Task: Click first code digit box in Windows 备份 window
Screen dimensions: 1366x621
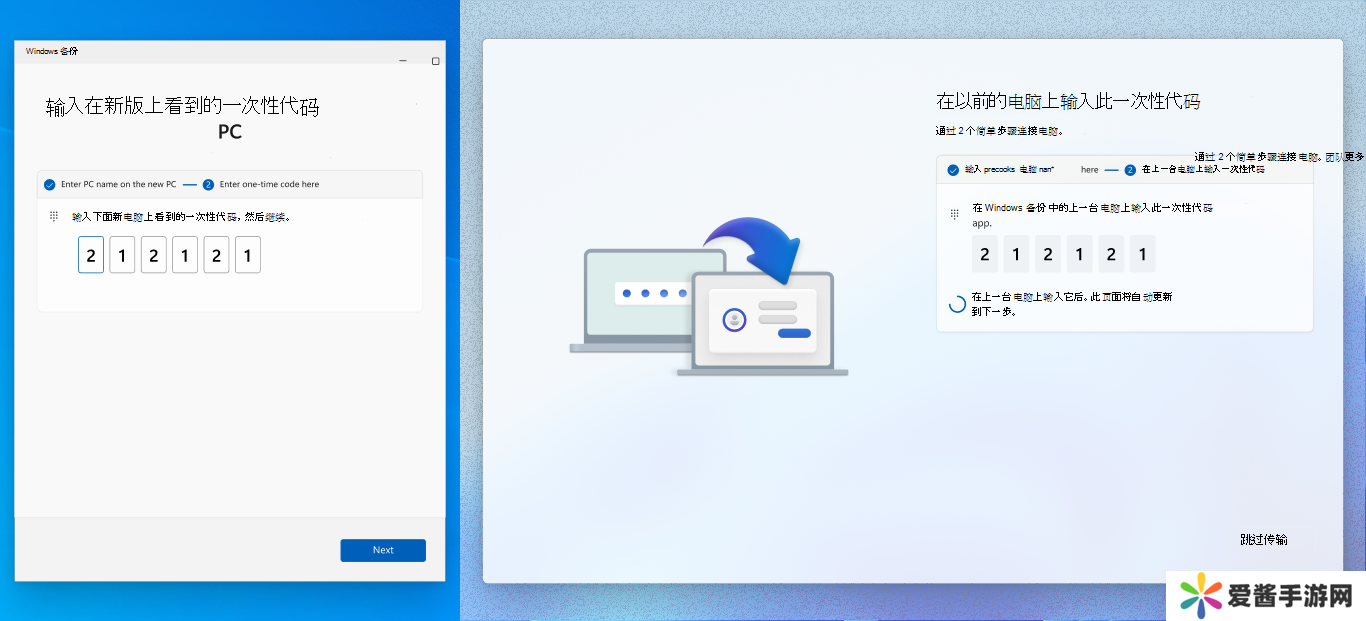Action: coord(91,255)
